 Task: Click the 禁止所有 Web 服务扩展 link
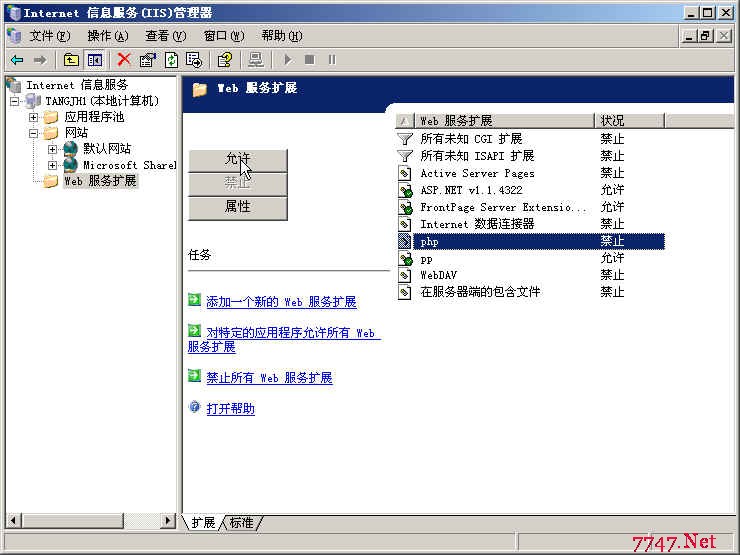coord(269,378)
